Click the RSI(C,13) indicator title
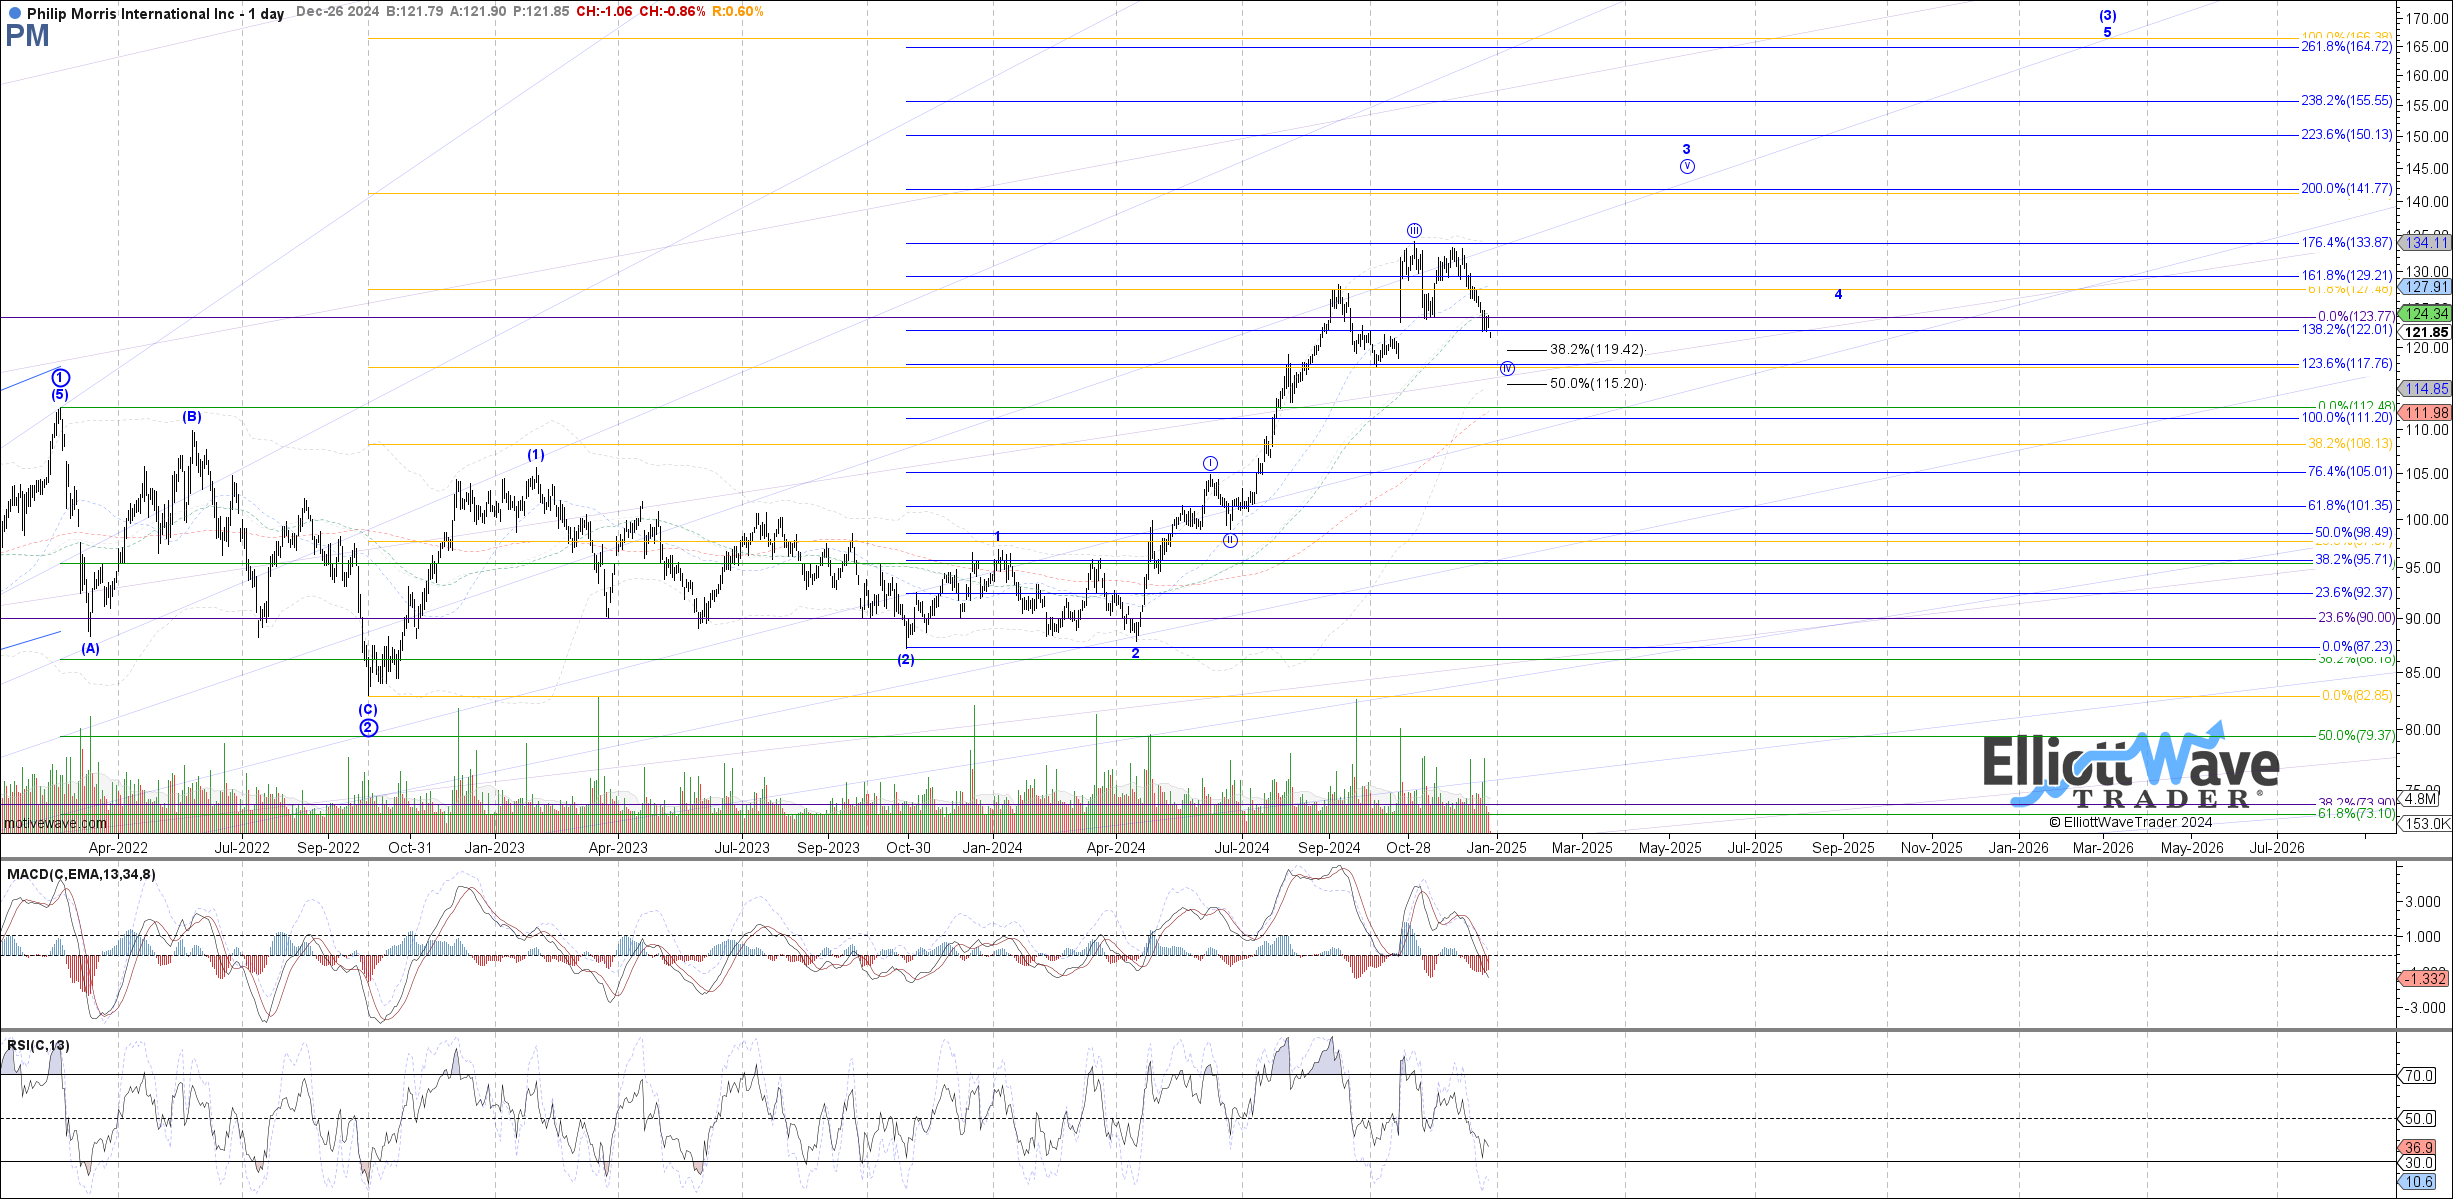The width and height of the screenshot is (2453, 1199). (x=38, y=1045)
